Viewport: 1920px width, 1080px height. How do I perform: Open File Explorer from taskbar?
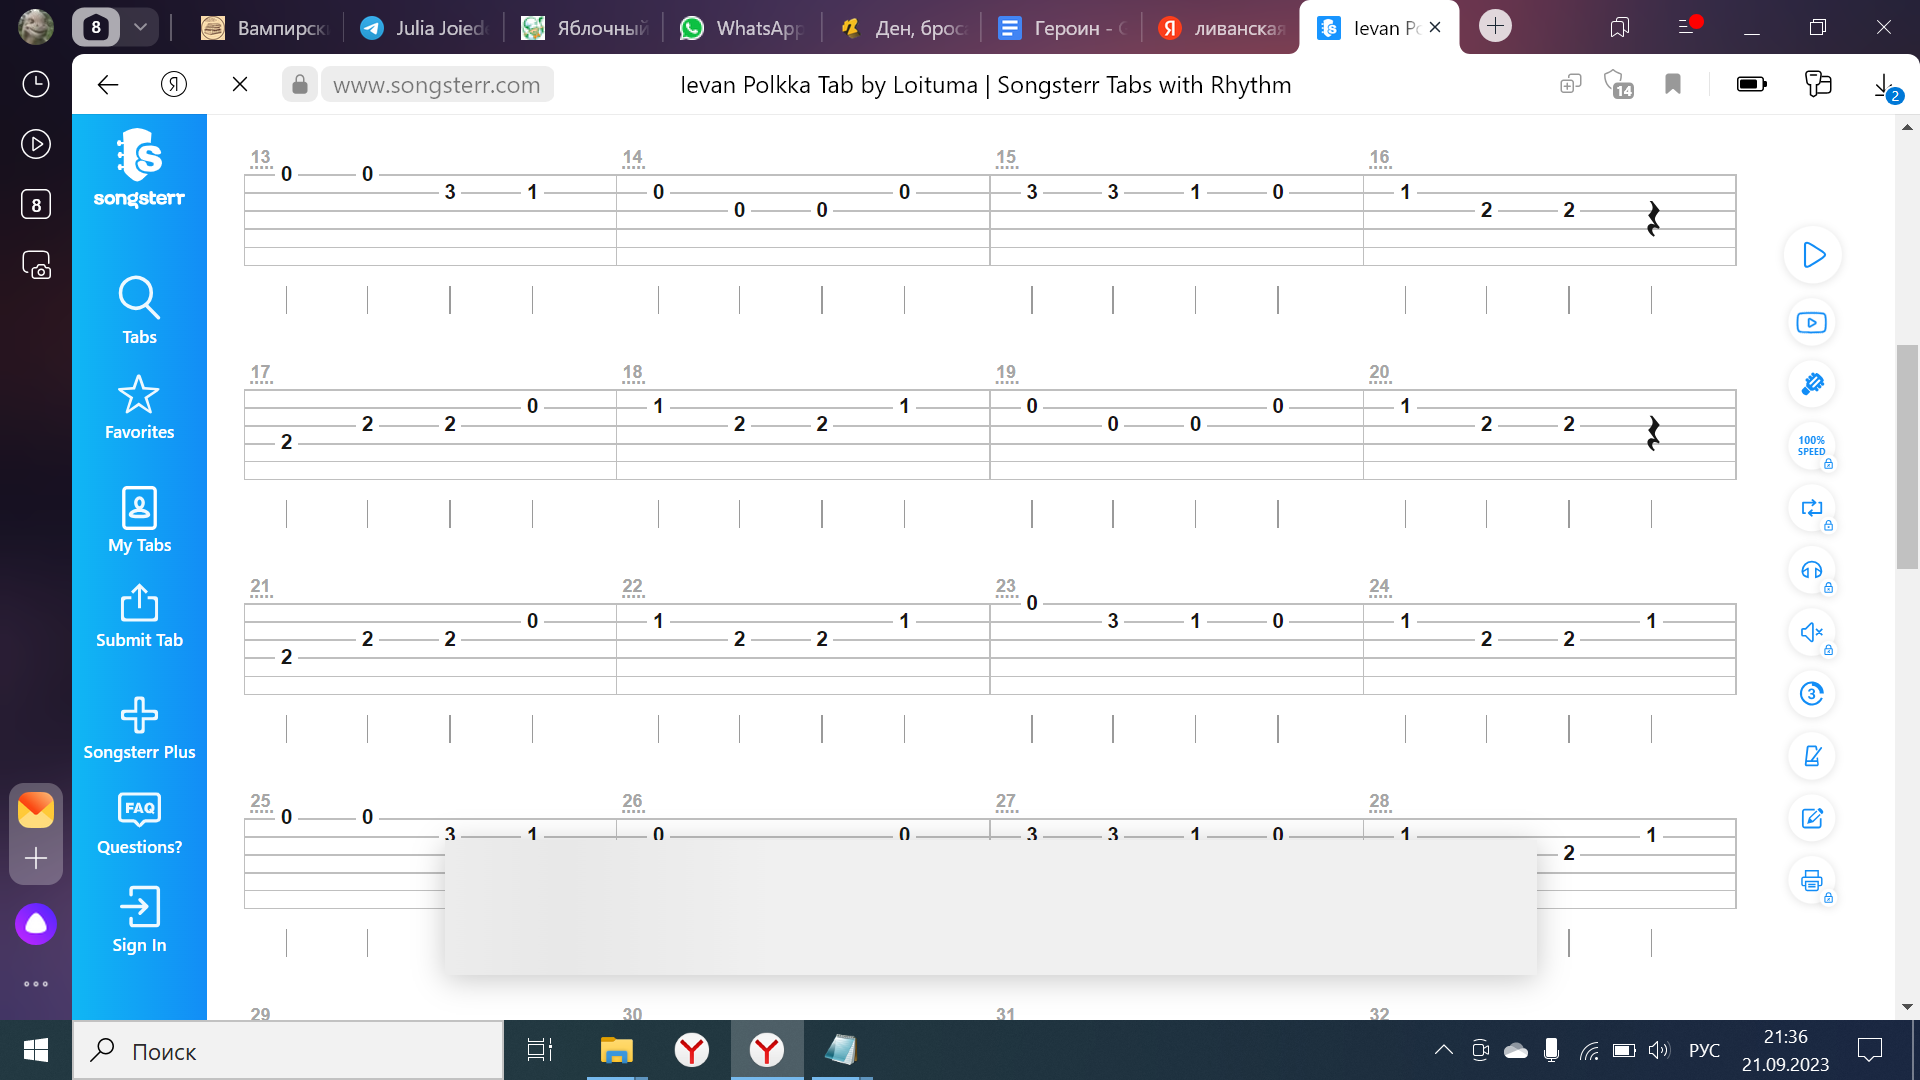click(616, 1050)
